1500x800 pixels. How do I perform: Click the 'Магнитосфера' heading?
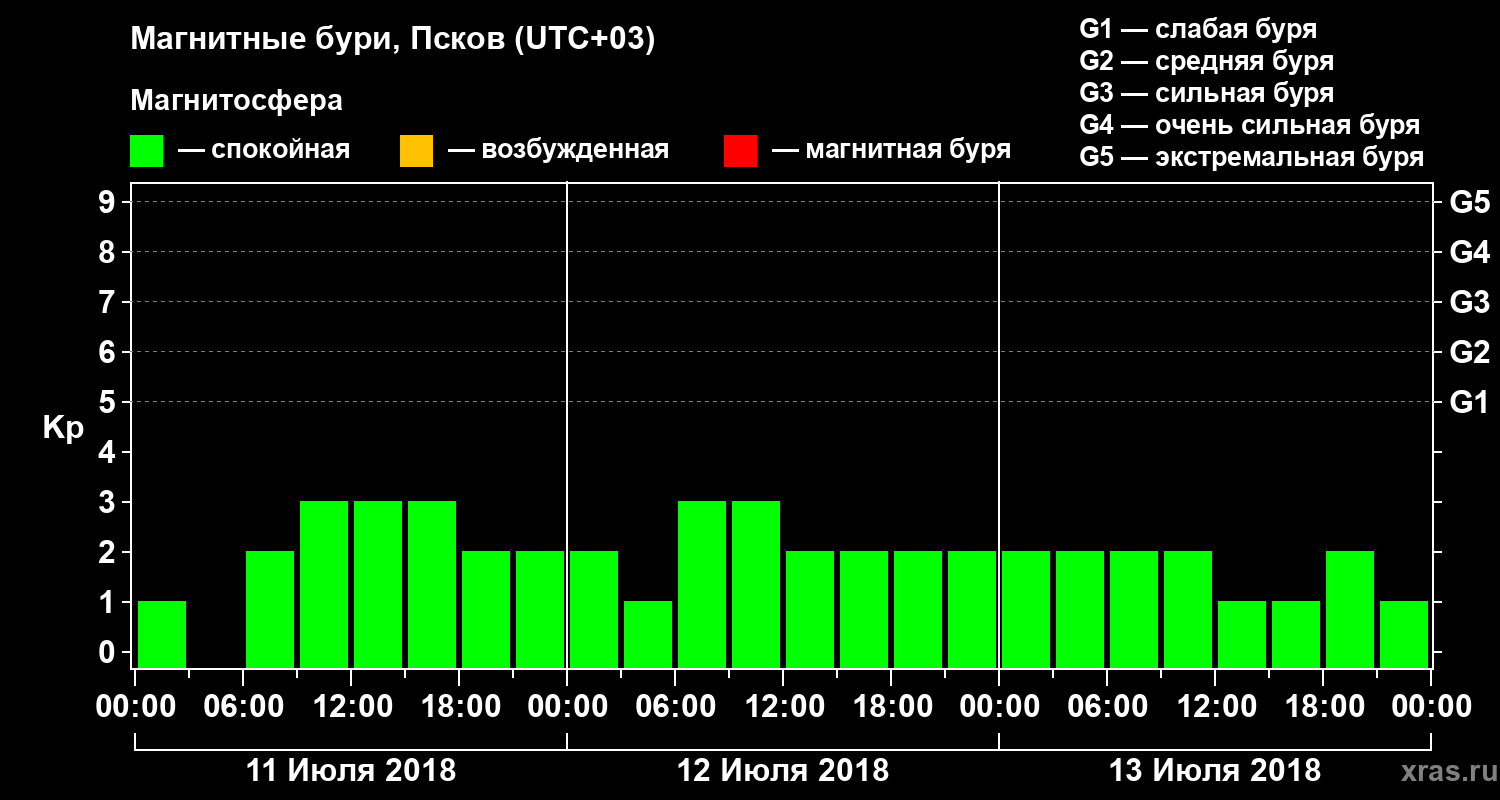click(x=237, y=101)
